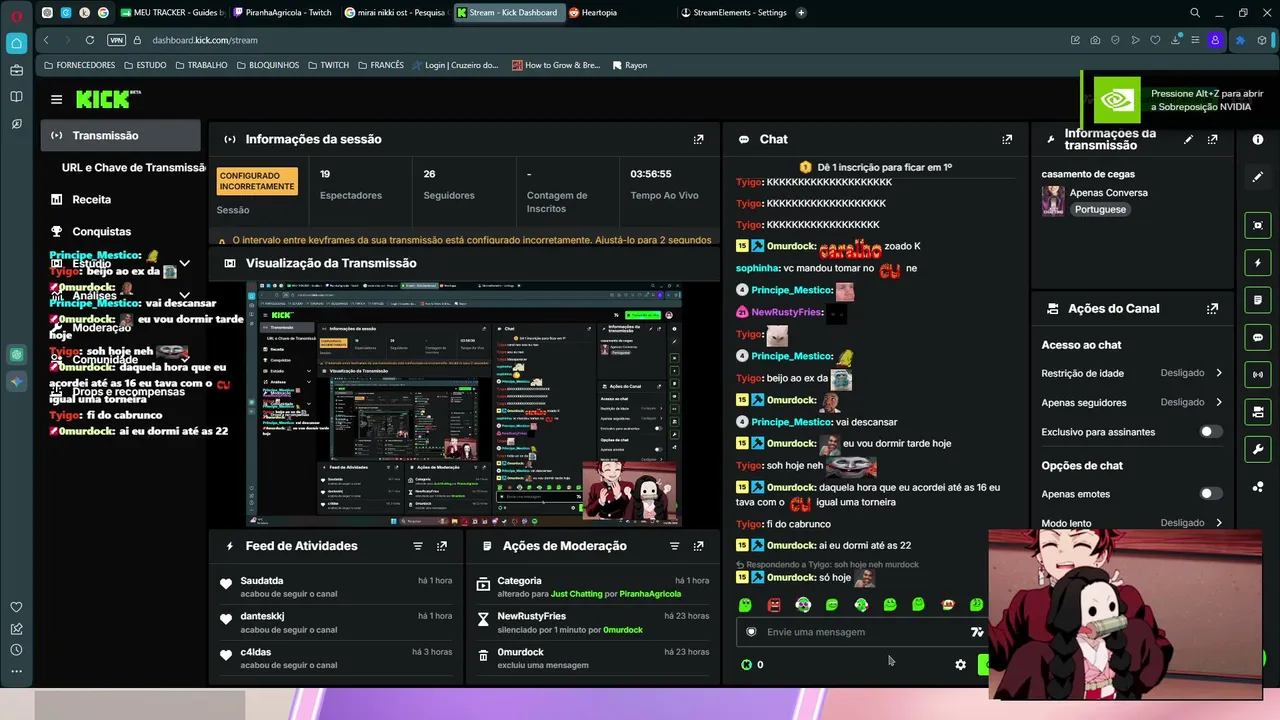1280x720 pixels.
Task: Open a new browser tab
Action: tap(801, 13)
